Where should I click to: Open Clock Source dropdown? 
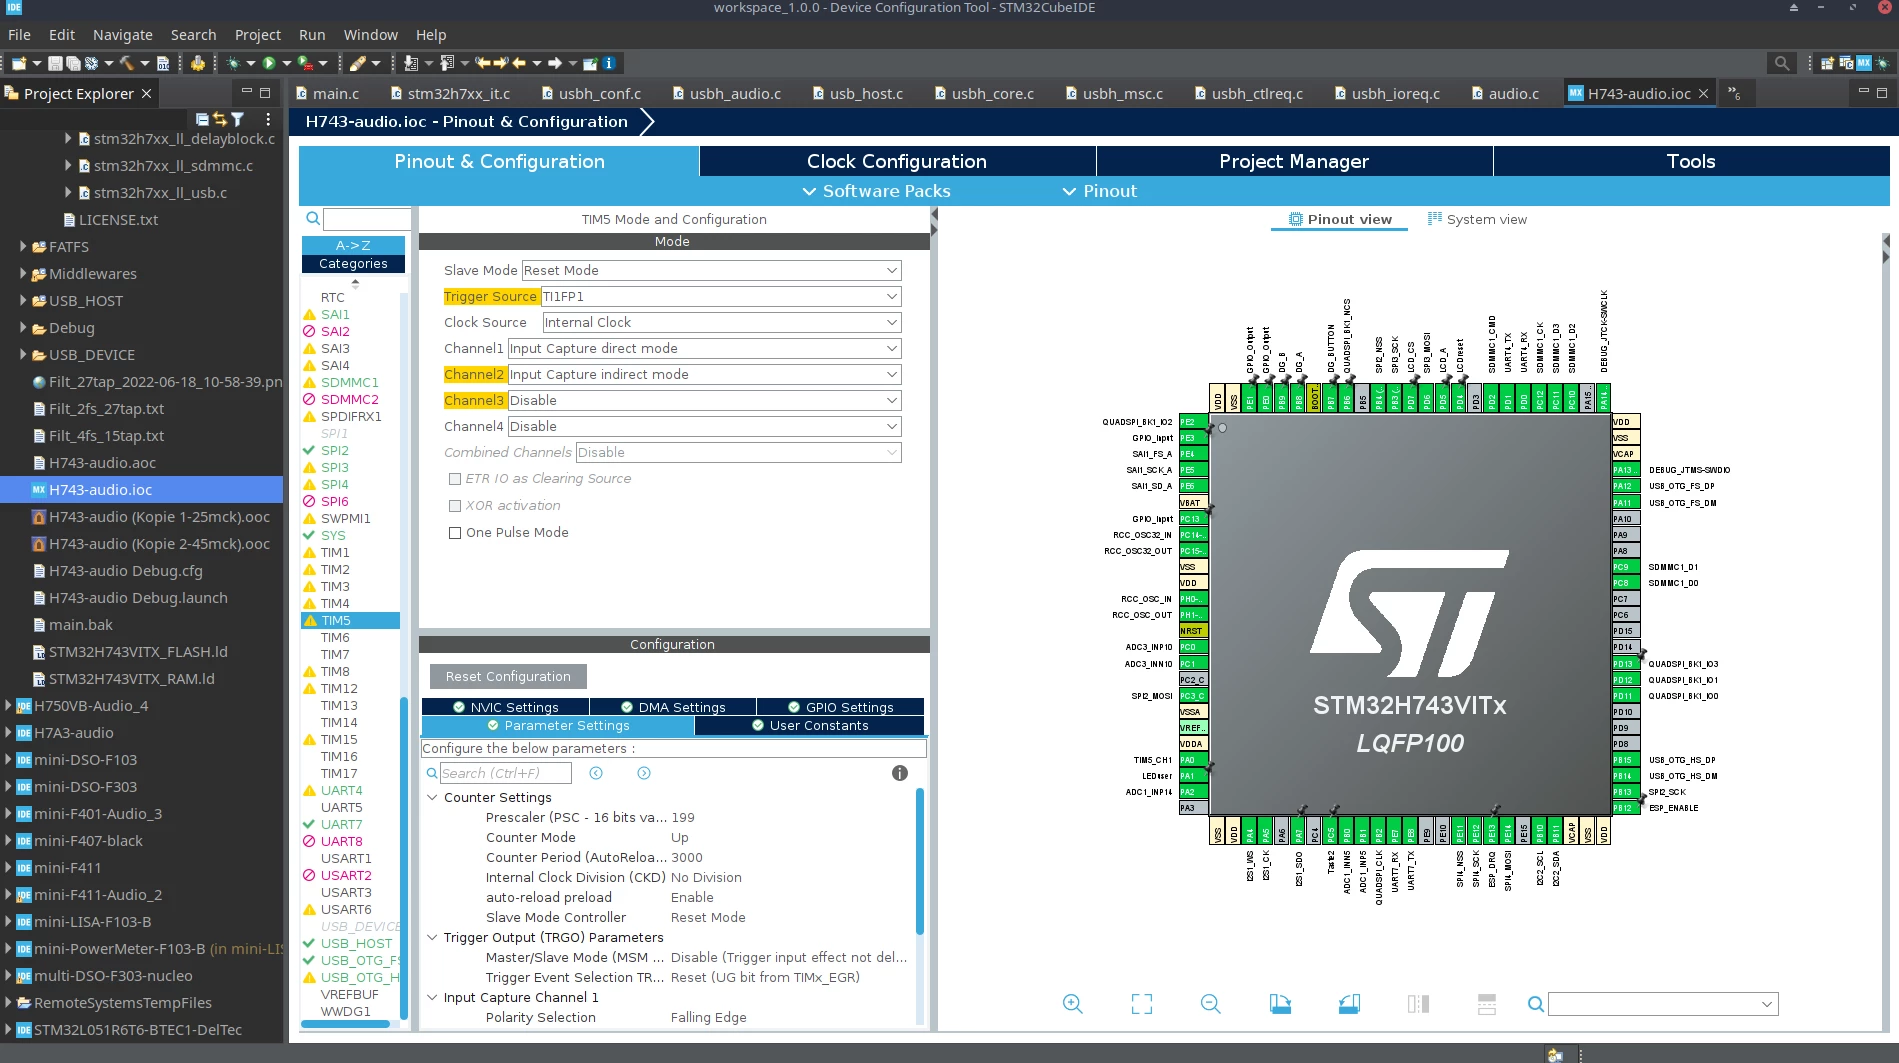pyautogui.click(x=721, y=323)
